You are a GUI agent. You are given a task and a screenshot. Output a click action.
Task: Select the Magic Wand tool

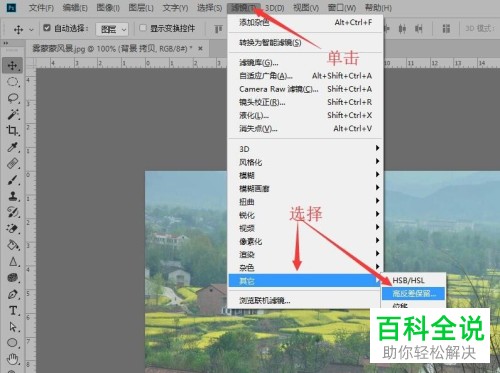click(x=12, y=114)
